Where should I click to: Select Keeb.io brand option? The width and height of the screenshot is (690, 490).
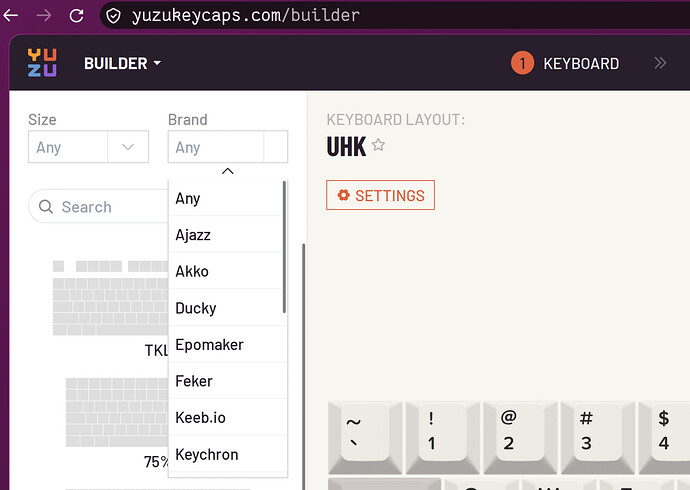(x=228, y=417)
